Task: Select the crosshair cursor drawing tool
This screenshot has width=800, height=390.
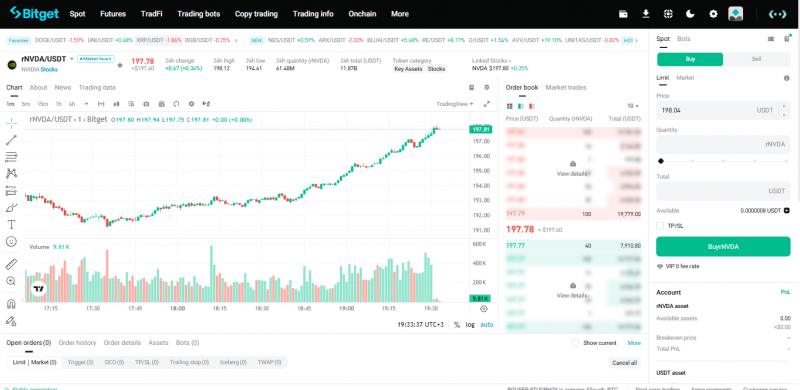Action: (11, 123)
